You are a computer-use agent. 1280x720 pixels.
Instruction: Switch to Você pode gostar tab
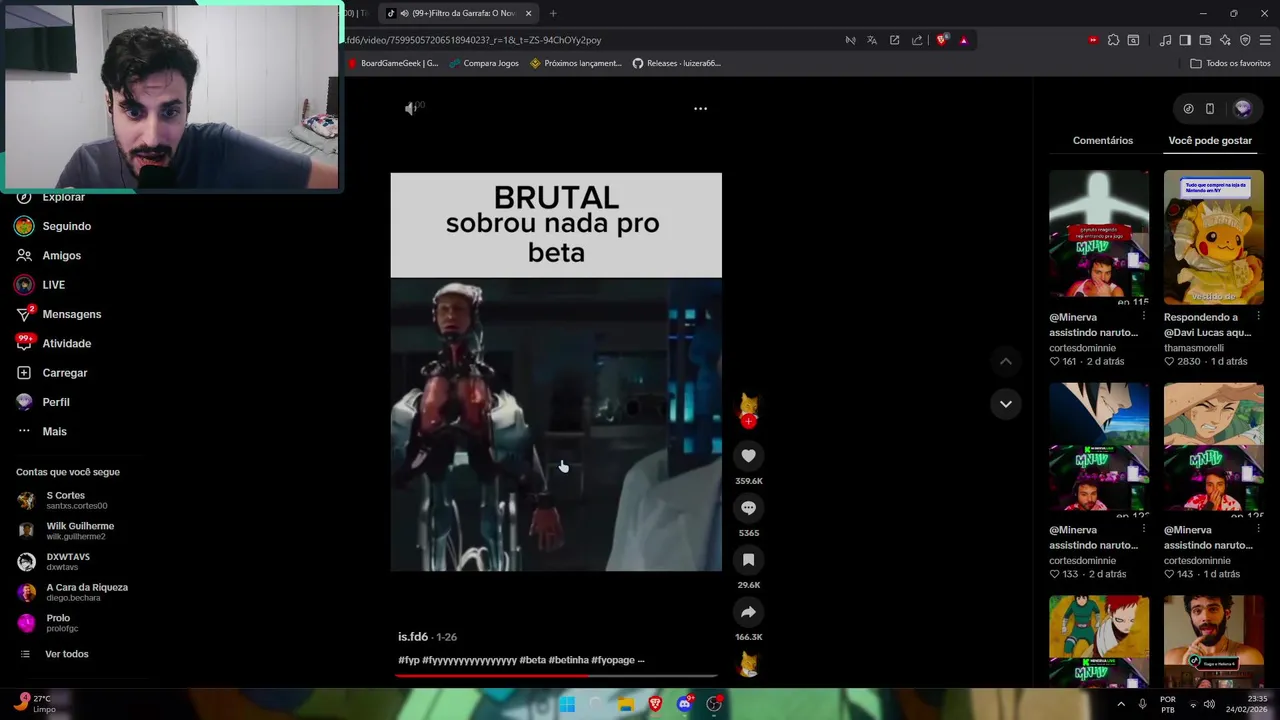point(1210,140)
